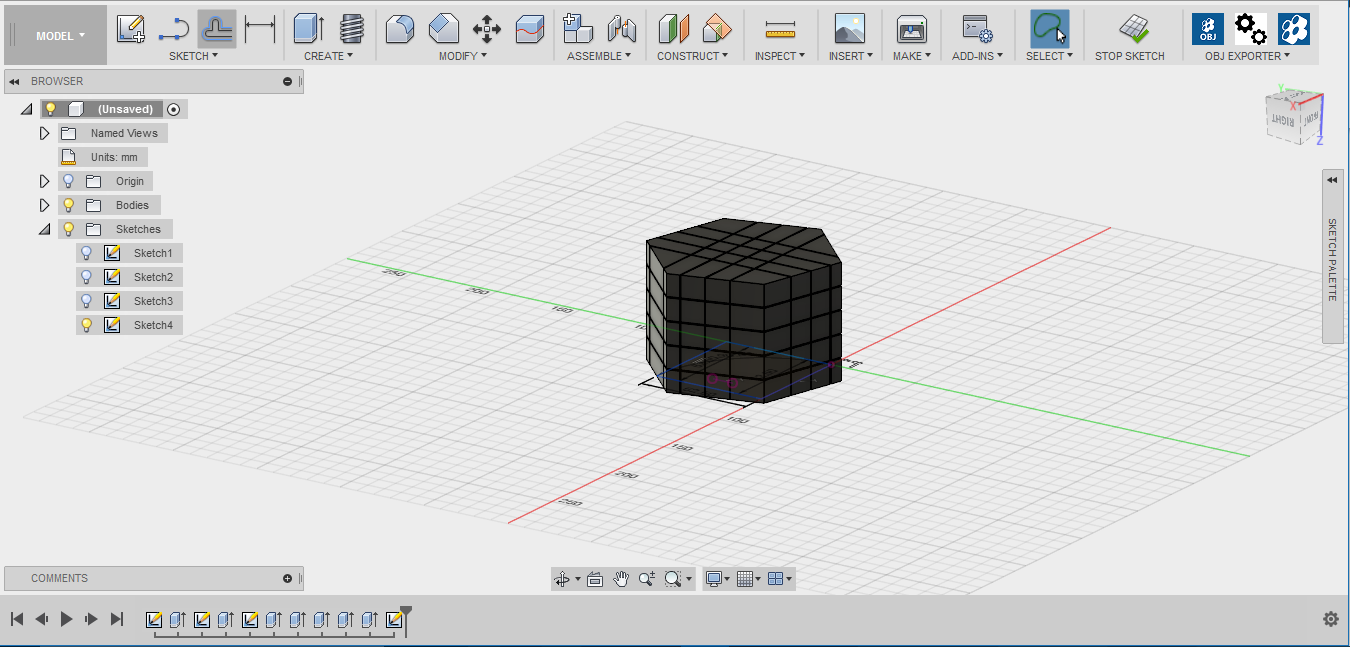Open the MODIFY menu

463,56
